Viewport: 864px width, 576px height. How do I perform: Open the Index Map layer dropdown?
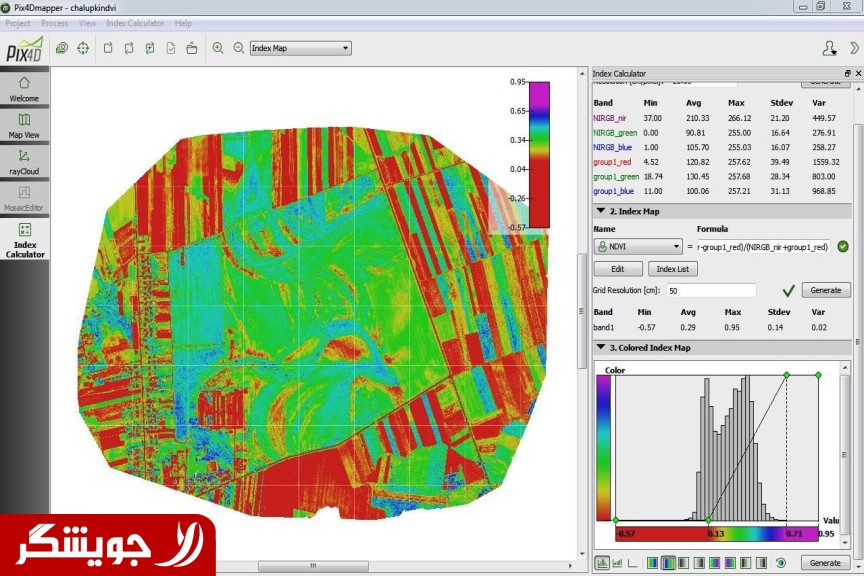pos(300,48)
